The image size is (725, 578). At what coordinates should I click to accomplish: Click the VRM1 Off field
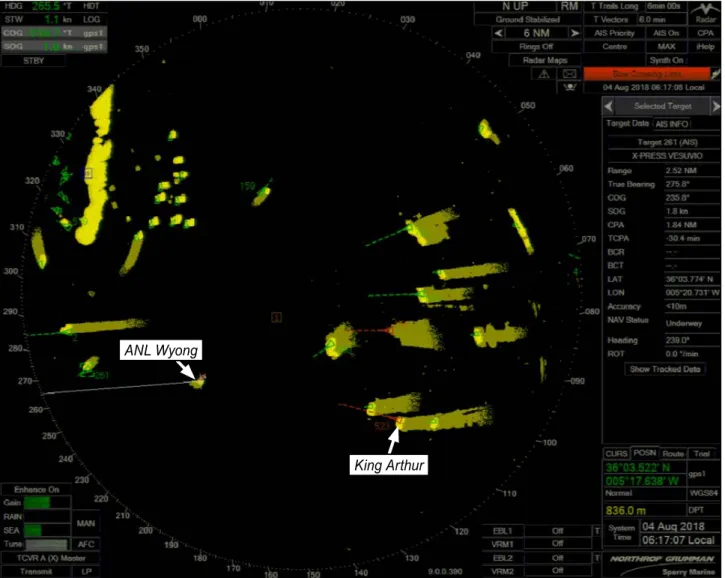(x=558, y=544)
